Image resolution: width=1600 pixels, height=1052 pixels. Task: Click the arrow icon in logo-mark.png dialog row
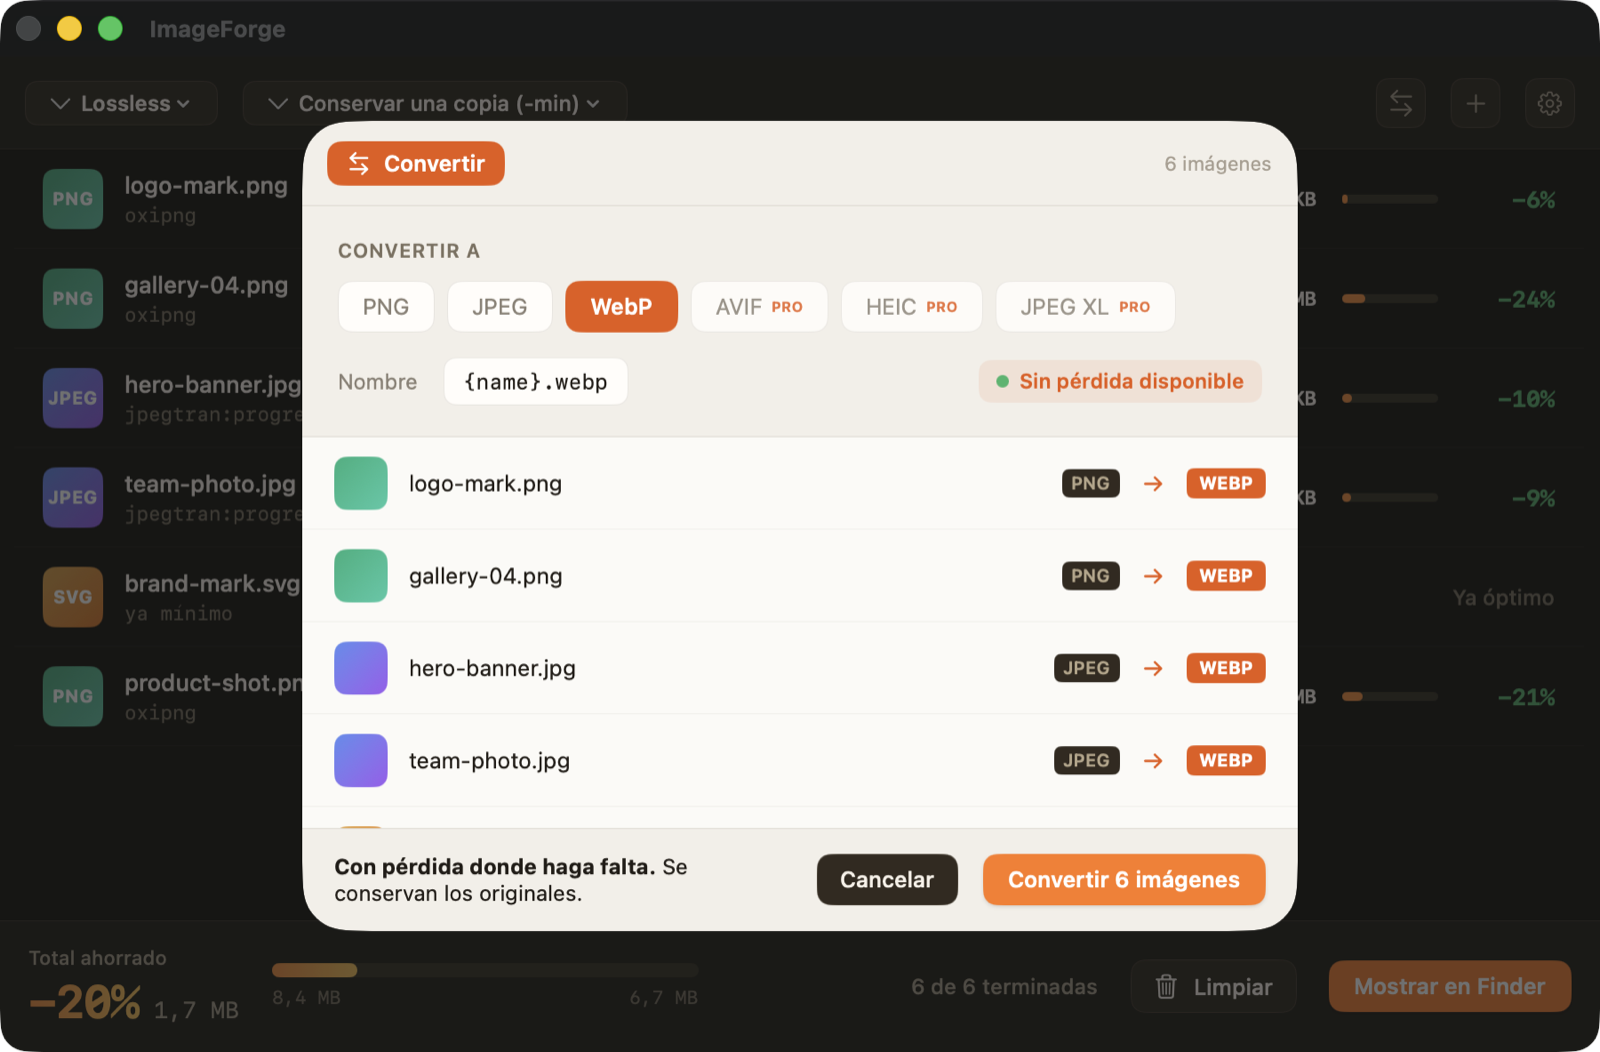coord(1153,483)
